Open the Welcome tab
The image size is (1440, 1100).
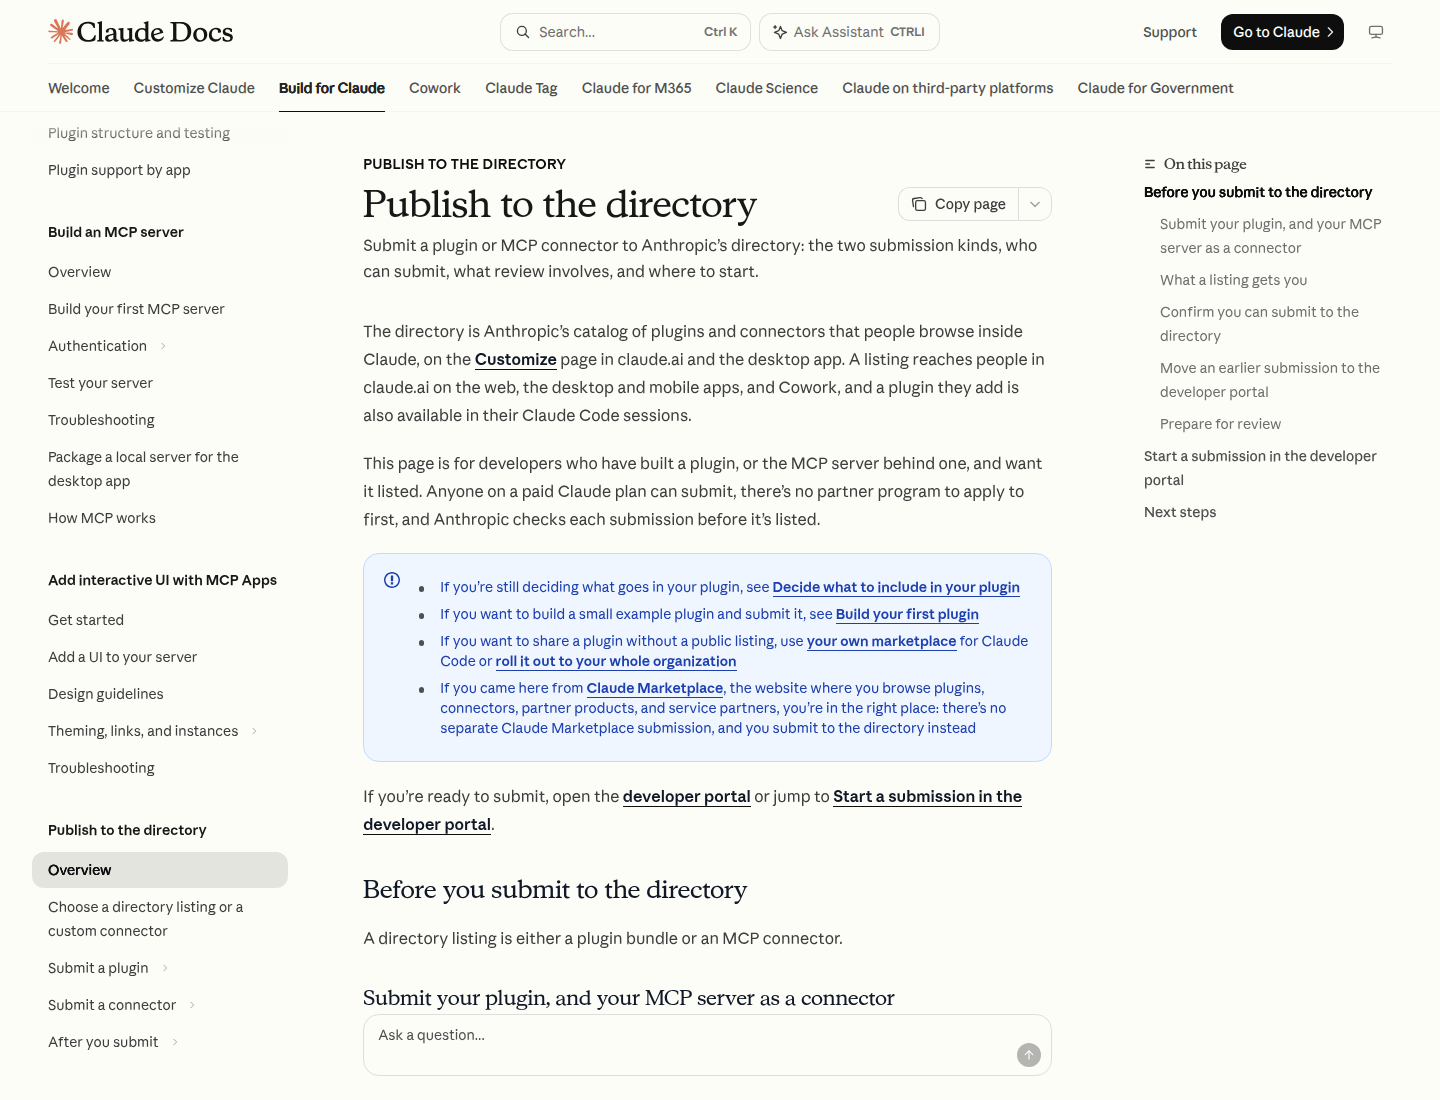79,88
